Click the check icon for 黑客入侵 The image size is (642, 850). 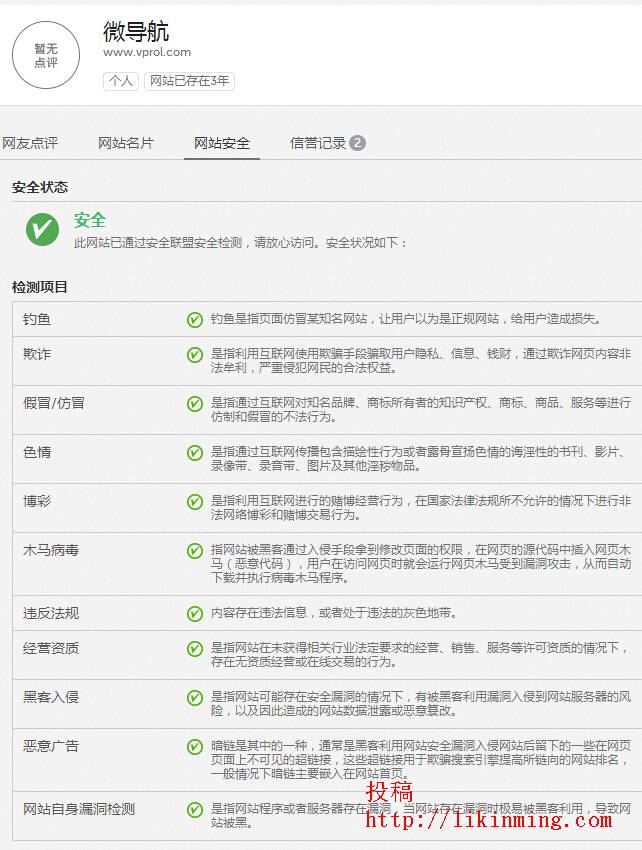pyautogui.click(x=195, y=697)
